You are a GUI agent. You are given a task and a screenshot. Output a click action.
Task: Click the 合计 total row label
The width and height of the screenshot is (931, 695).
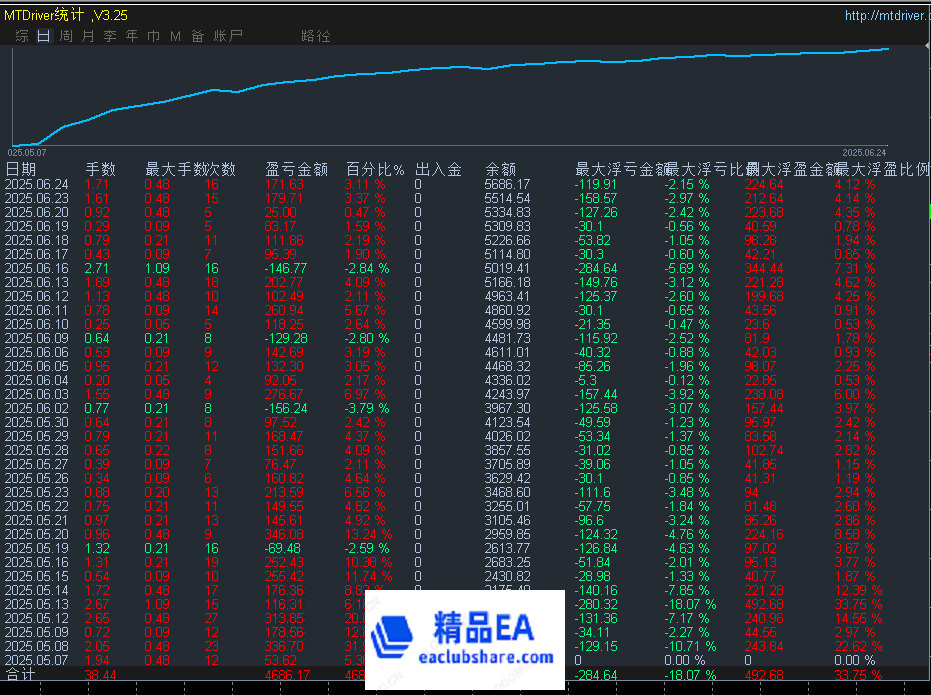[x=21, y=675]
